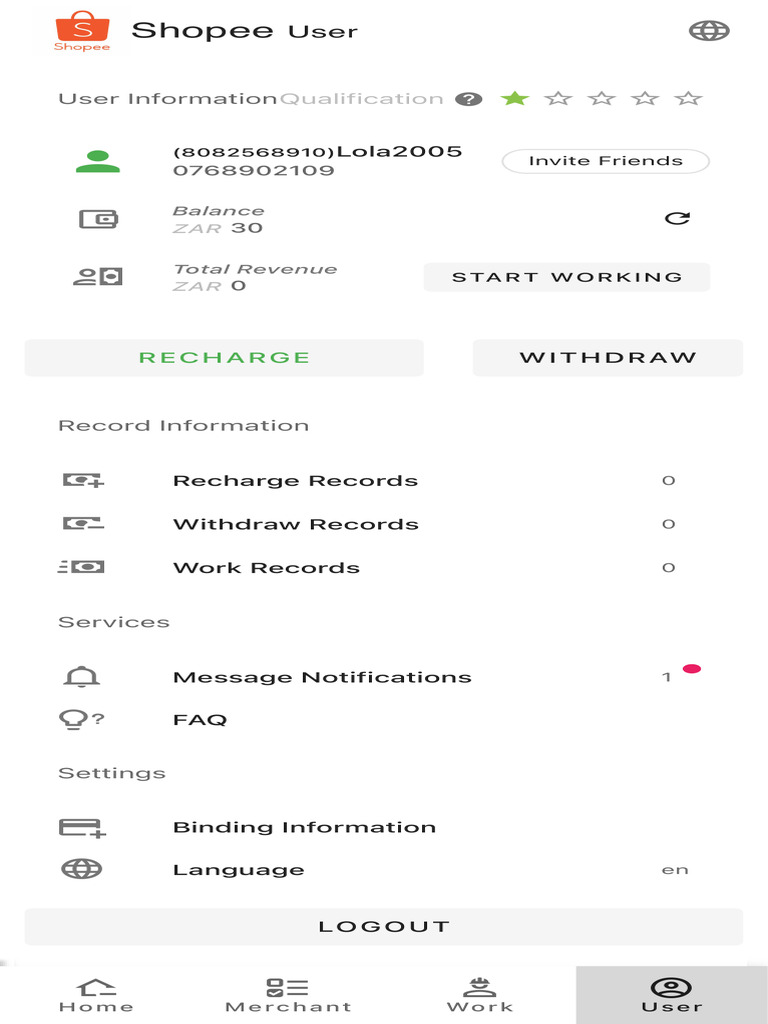Tap the bell icon for Message Notifications
Screen dimensions: 768x1024
point(82,677)
